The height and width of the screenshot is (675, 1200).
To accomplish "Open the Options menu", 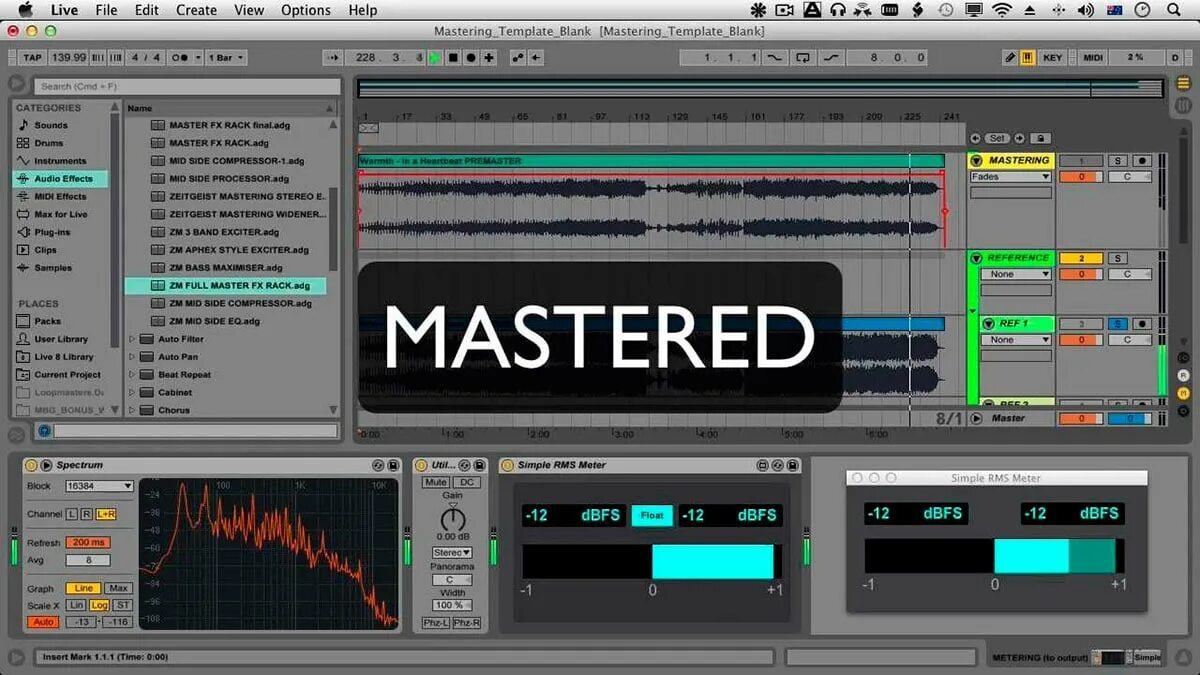I will 306,10.
